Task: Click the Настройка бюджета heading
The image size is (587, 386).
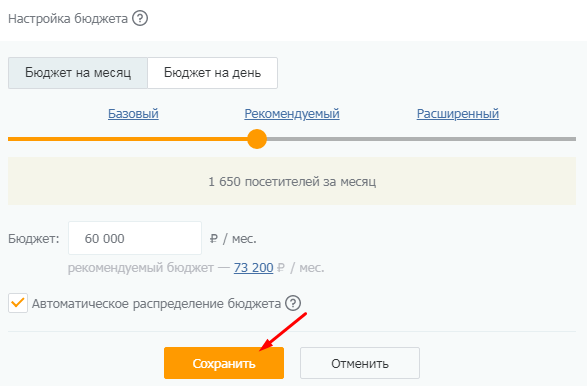Action: click(x=68, y=18)
